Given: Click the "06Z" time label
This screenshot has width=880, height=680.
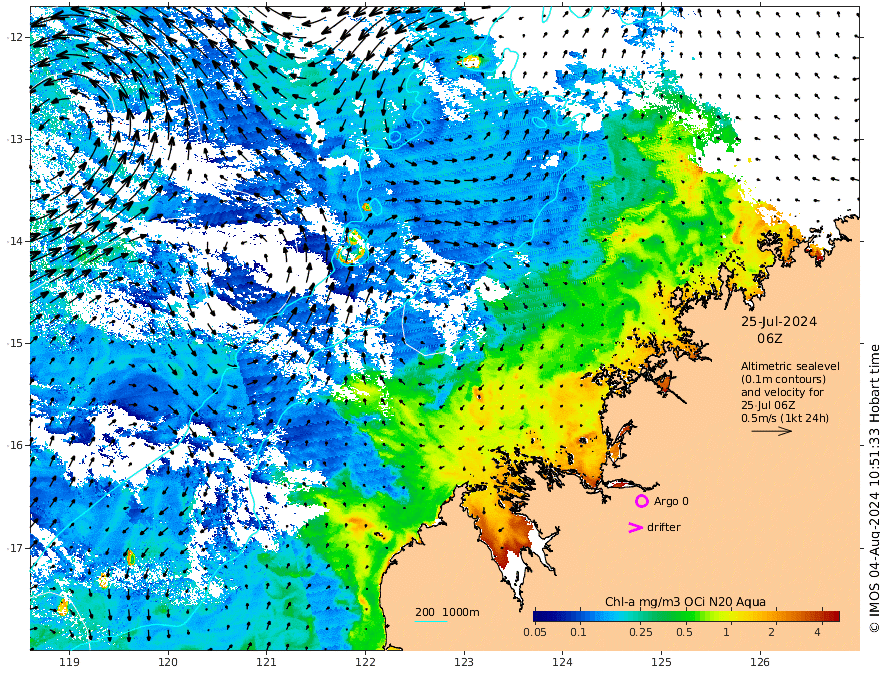Looking at the screenshot, I should point(769,339).
